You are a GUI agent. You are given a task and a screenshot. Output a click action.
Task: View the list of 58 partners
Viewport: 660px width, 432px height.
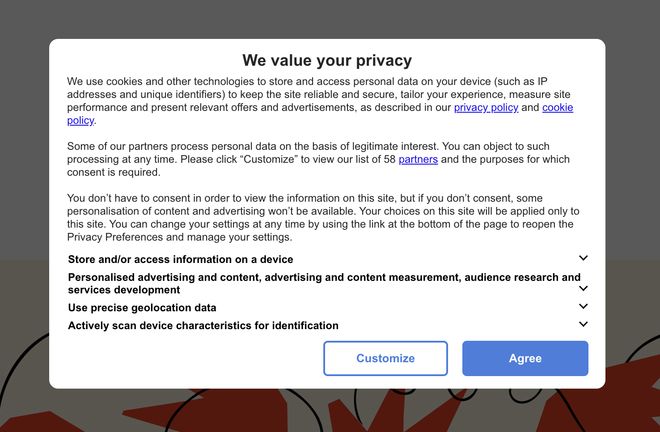pyautogui.click(x=418, y=159)
